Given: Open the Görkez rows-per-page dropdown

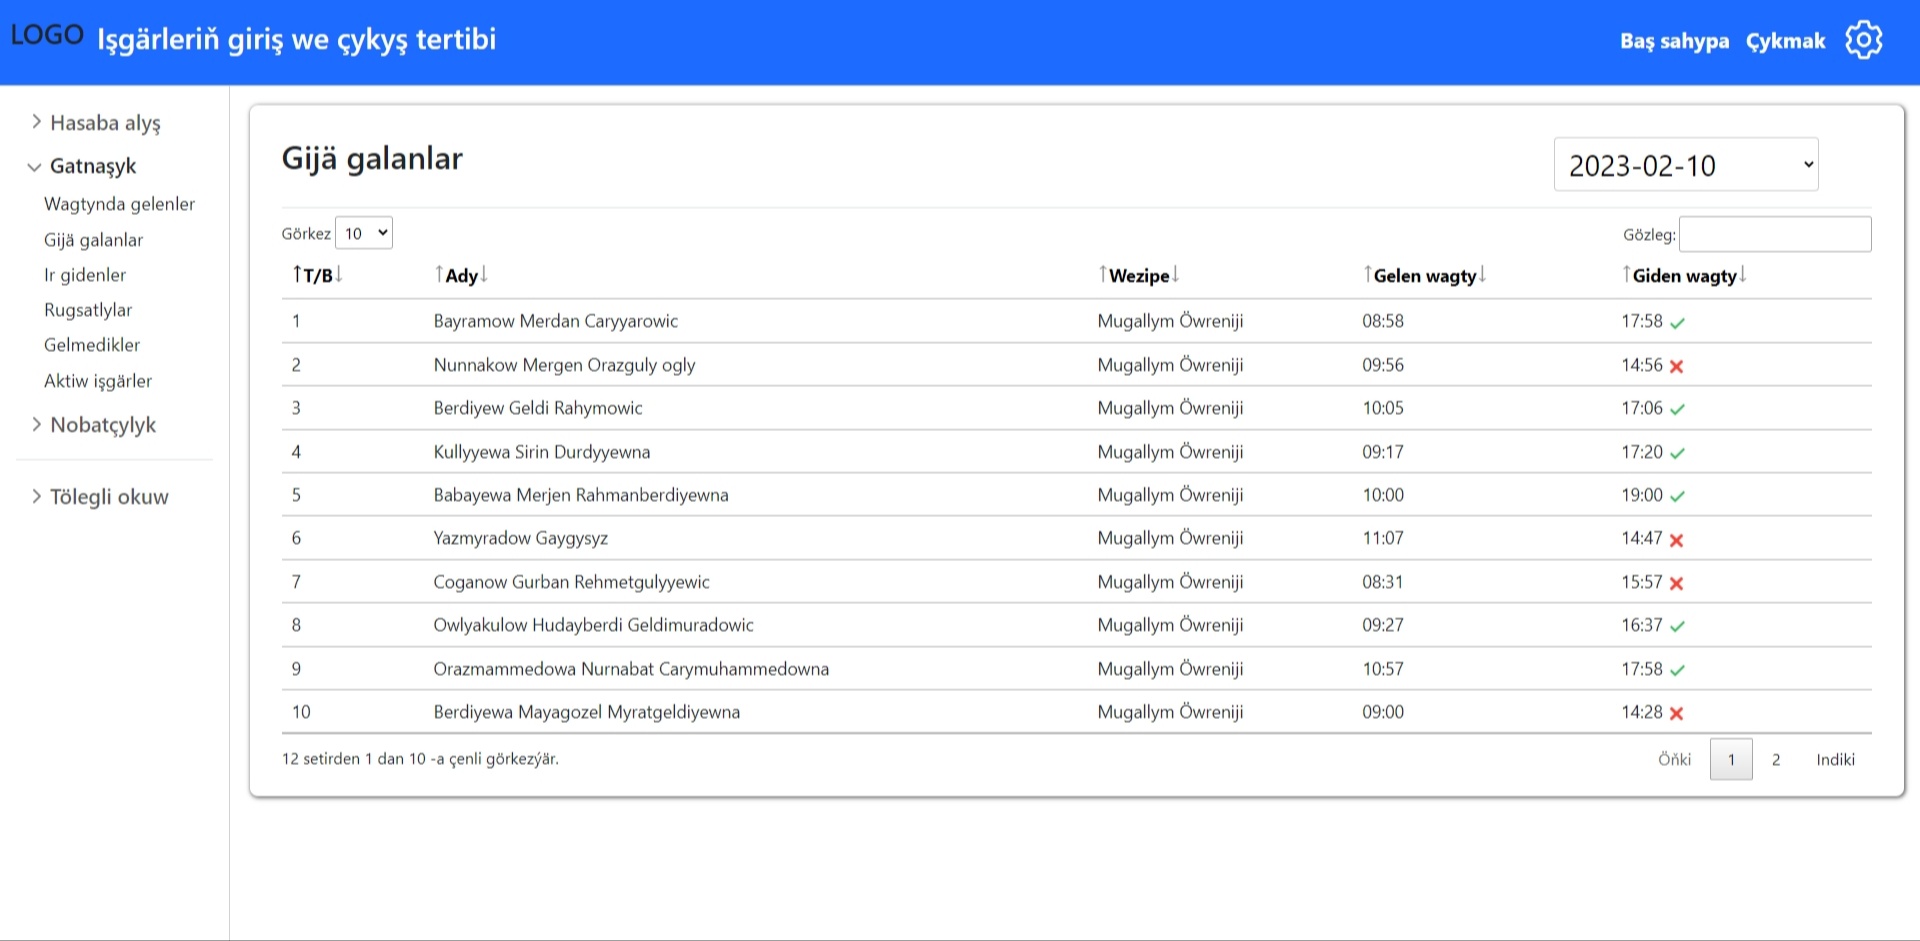Looking at the screenshot, I should point(364,233).
